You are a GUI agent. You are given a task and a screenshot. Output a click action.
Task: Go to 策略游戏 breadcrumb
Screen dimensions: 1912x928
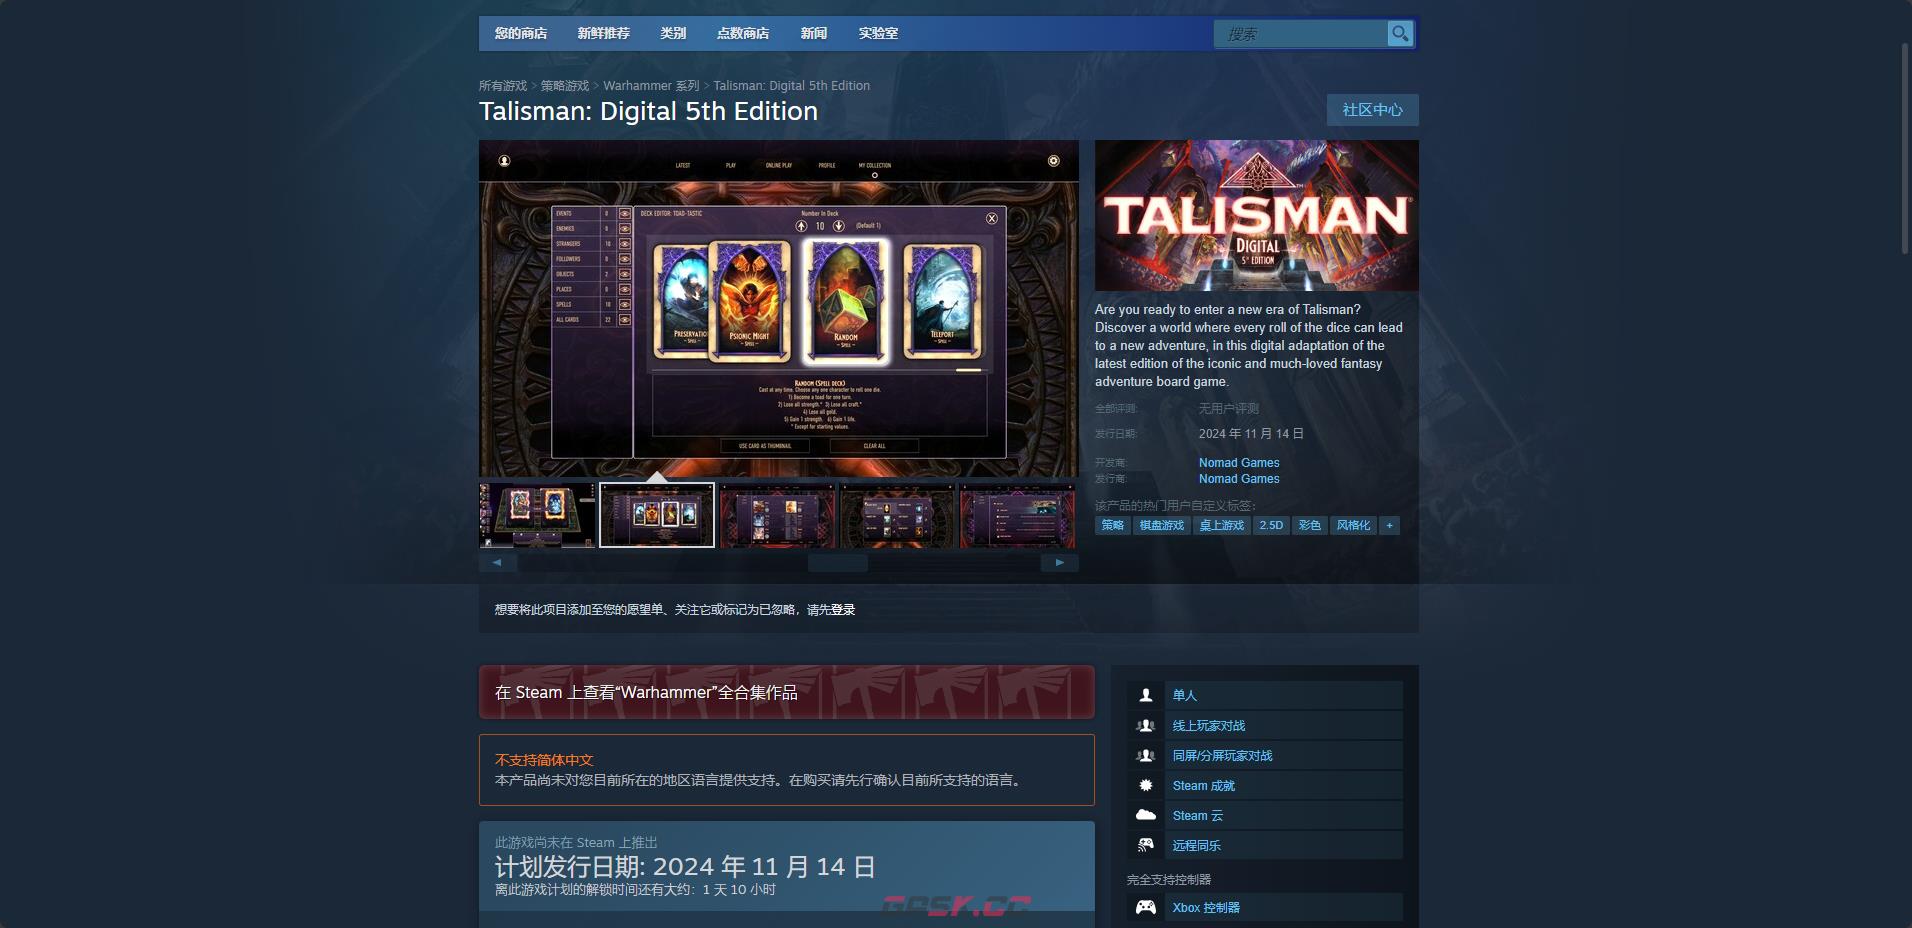[565, 86]
